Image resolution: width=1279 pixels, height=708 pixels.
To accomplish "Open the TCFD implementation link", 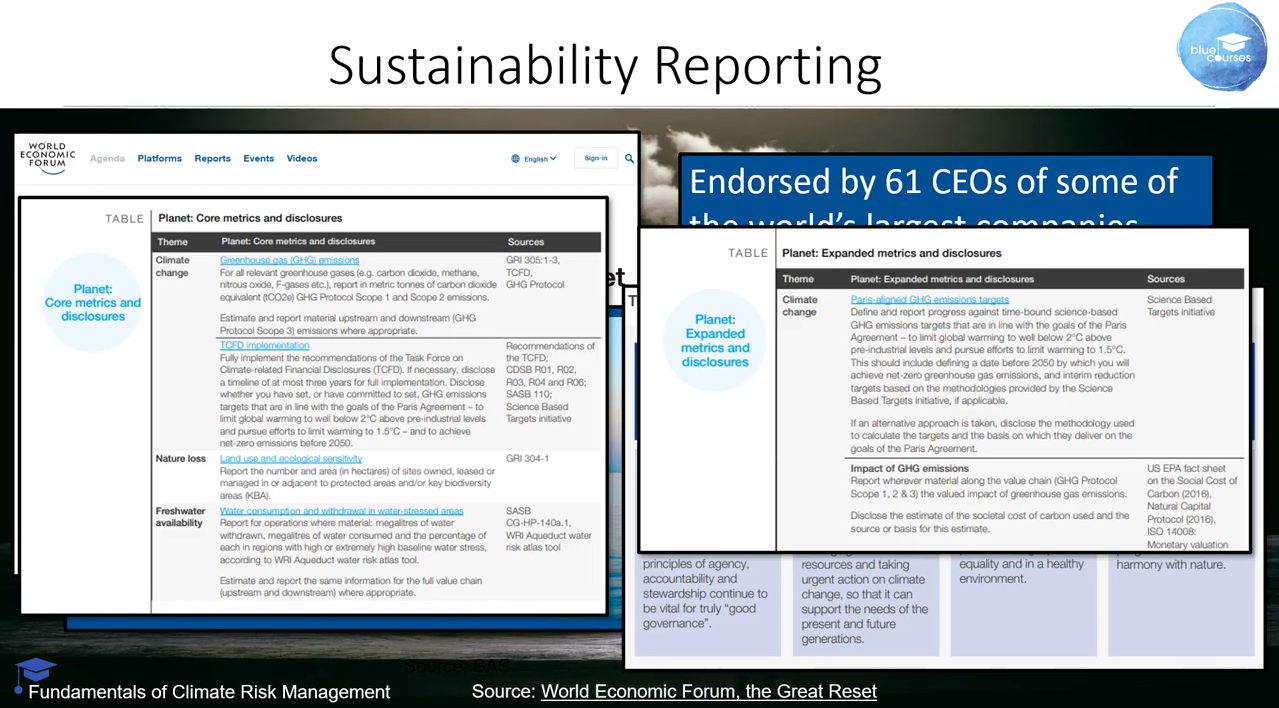I will coord(264,346).
